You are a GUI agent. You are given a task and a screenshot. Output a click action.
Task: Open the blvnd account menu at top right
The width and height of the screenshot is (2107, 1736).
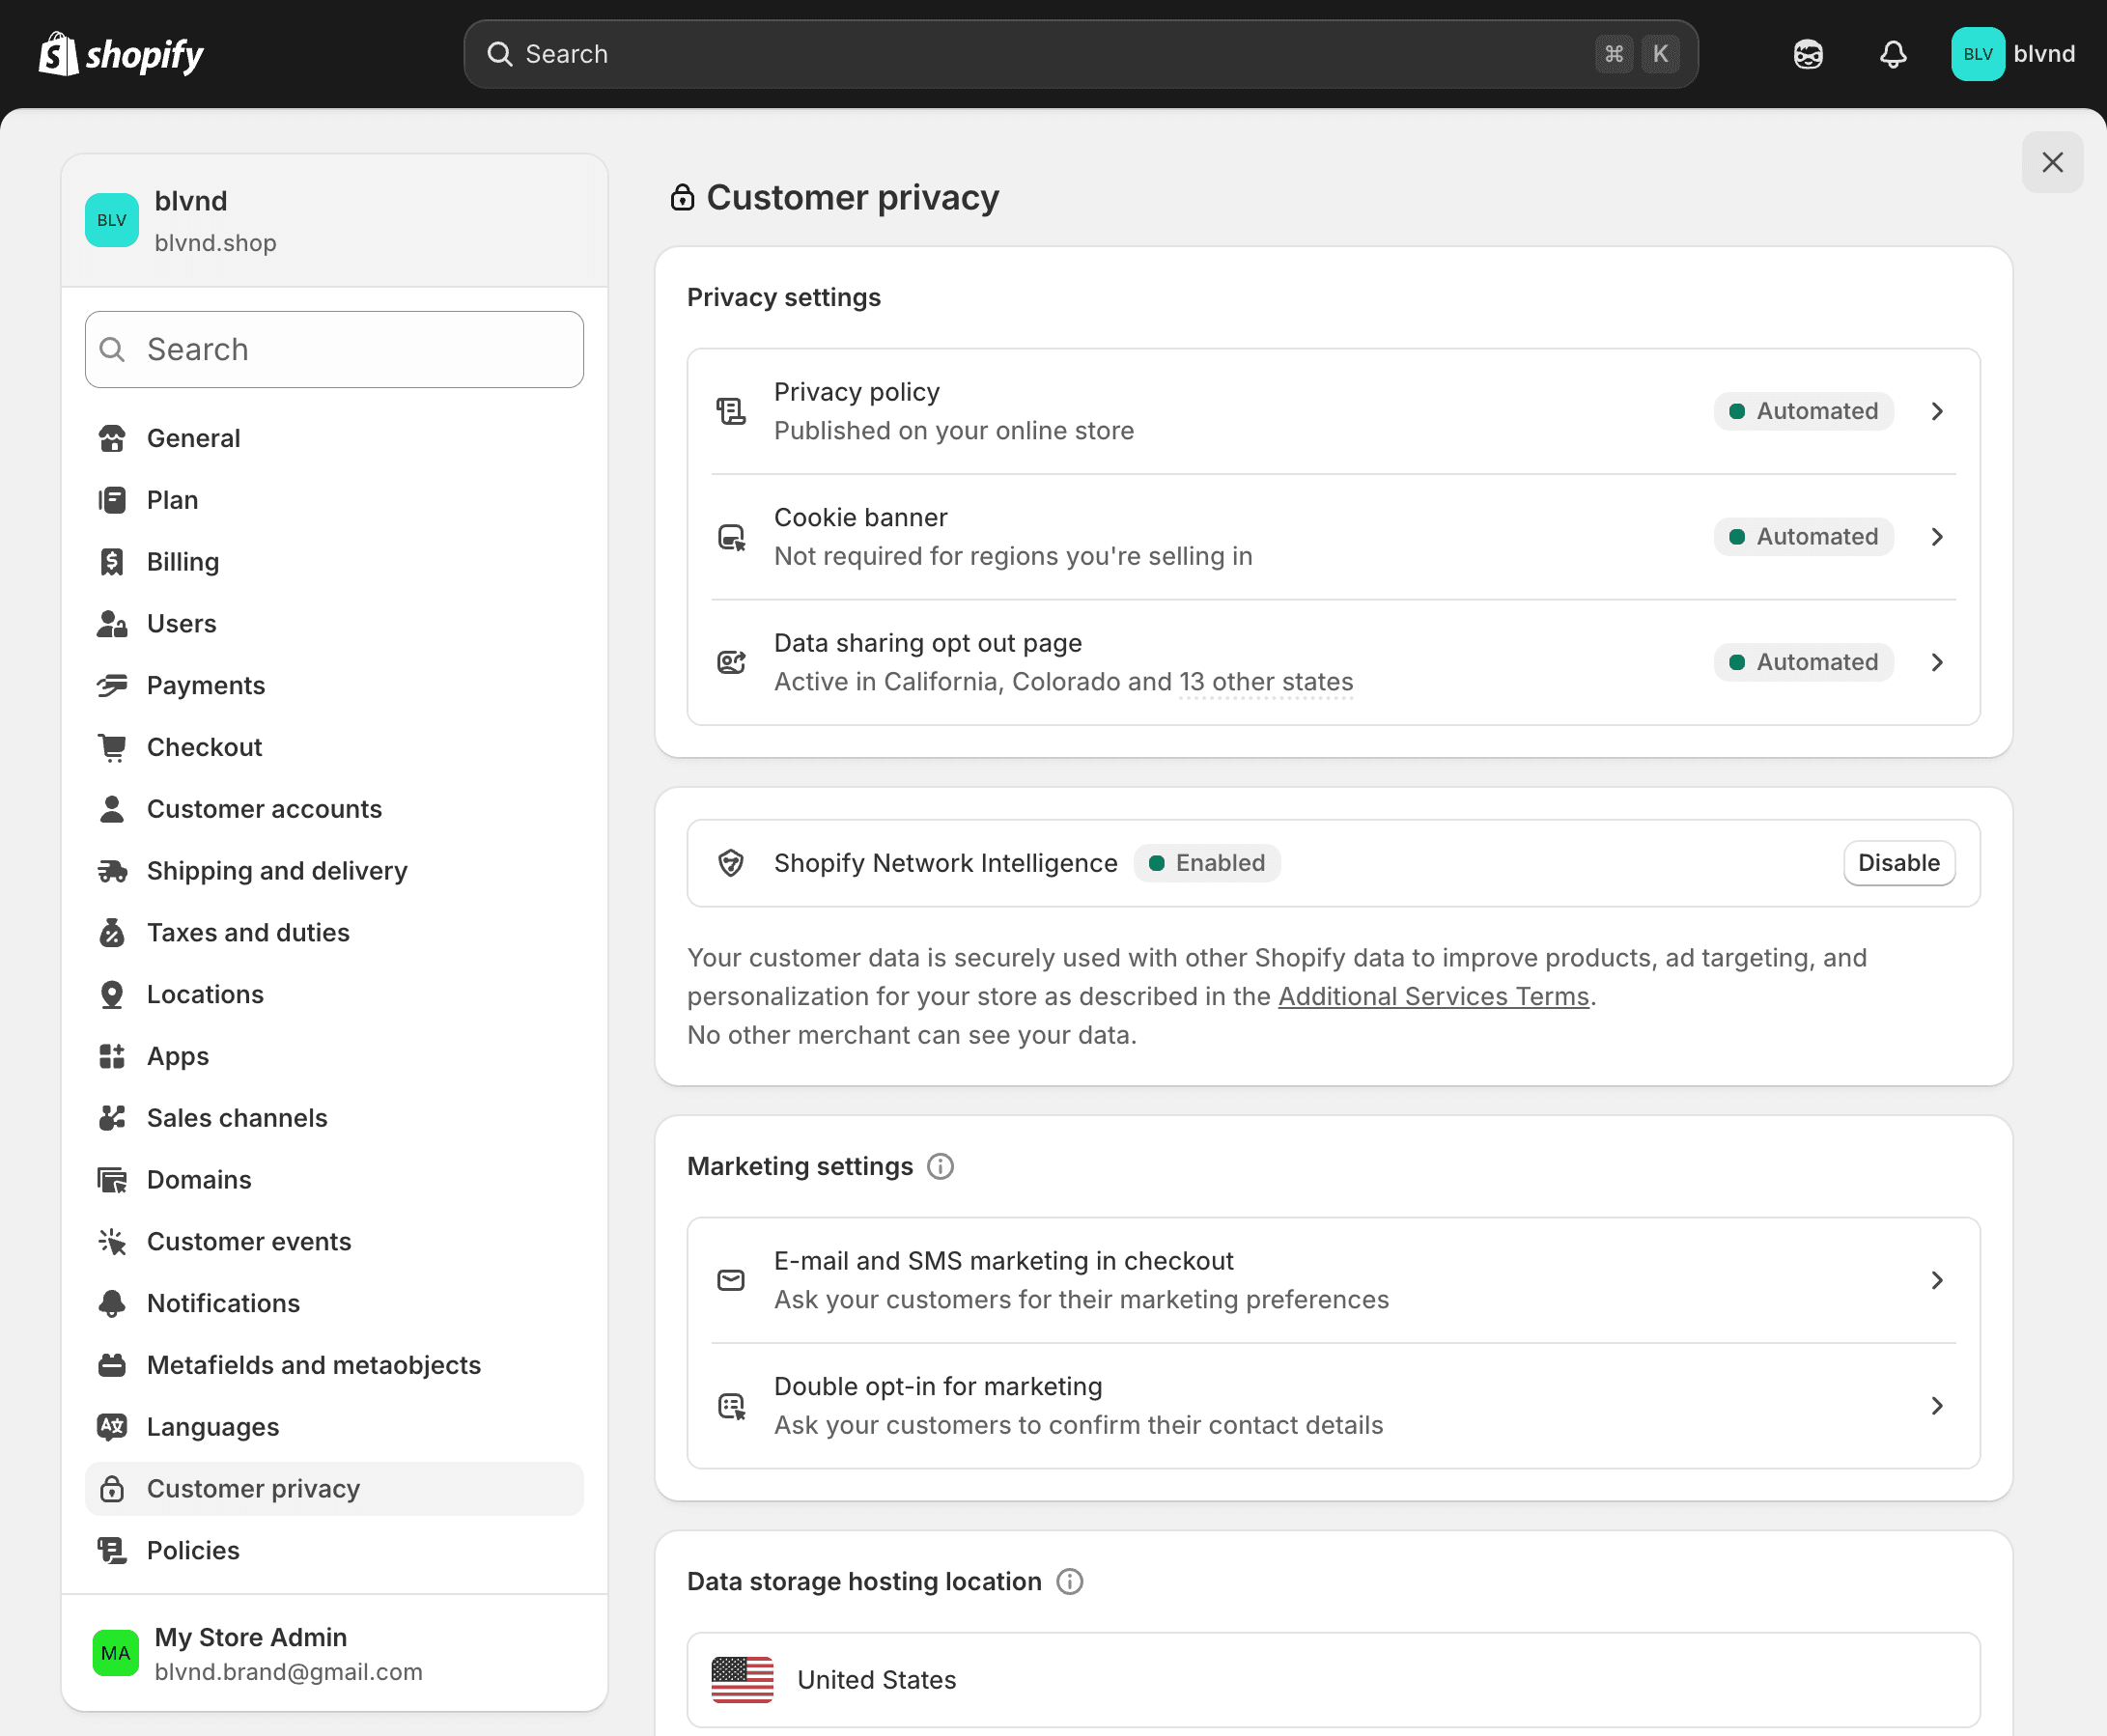[2013, 54]
